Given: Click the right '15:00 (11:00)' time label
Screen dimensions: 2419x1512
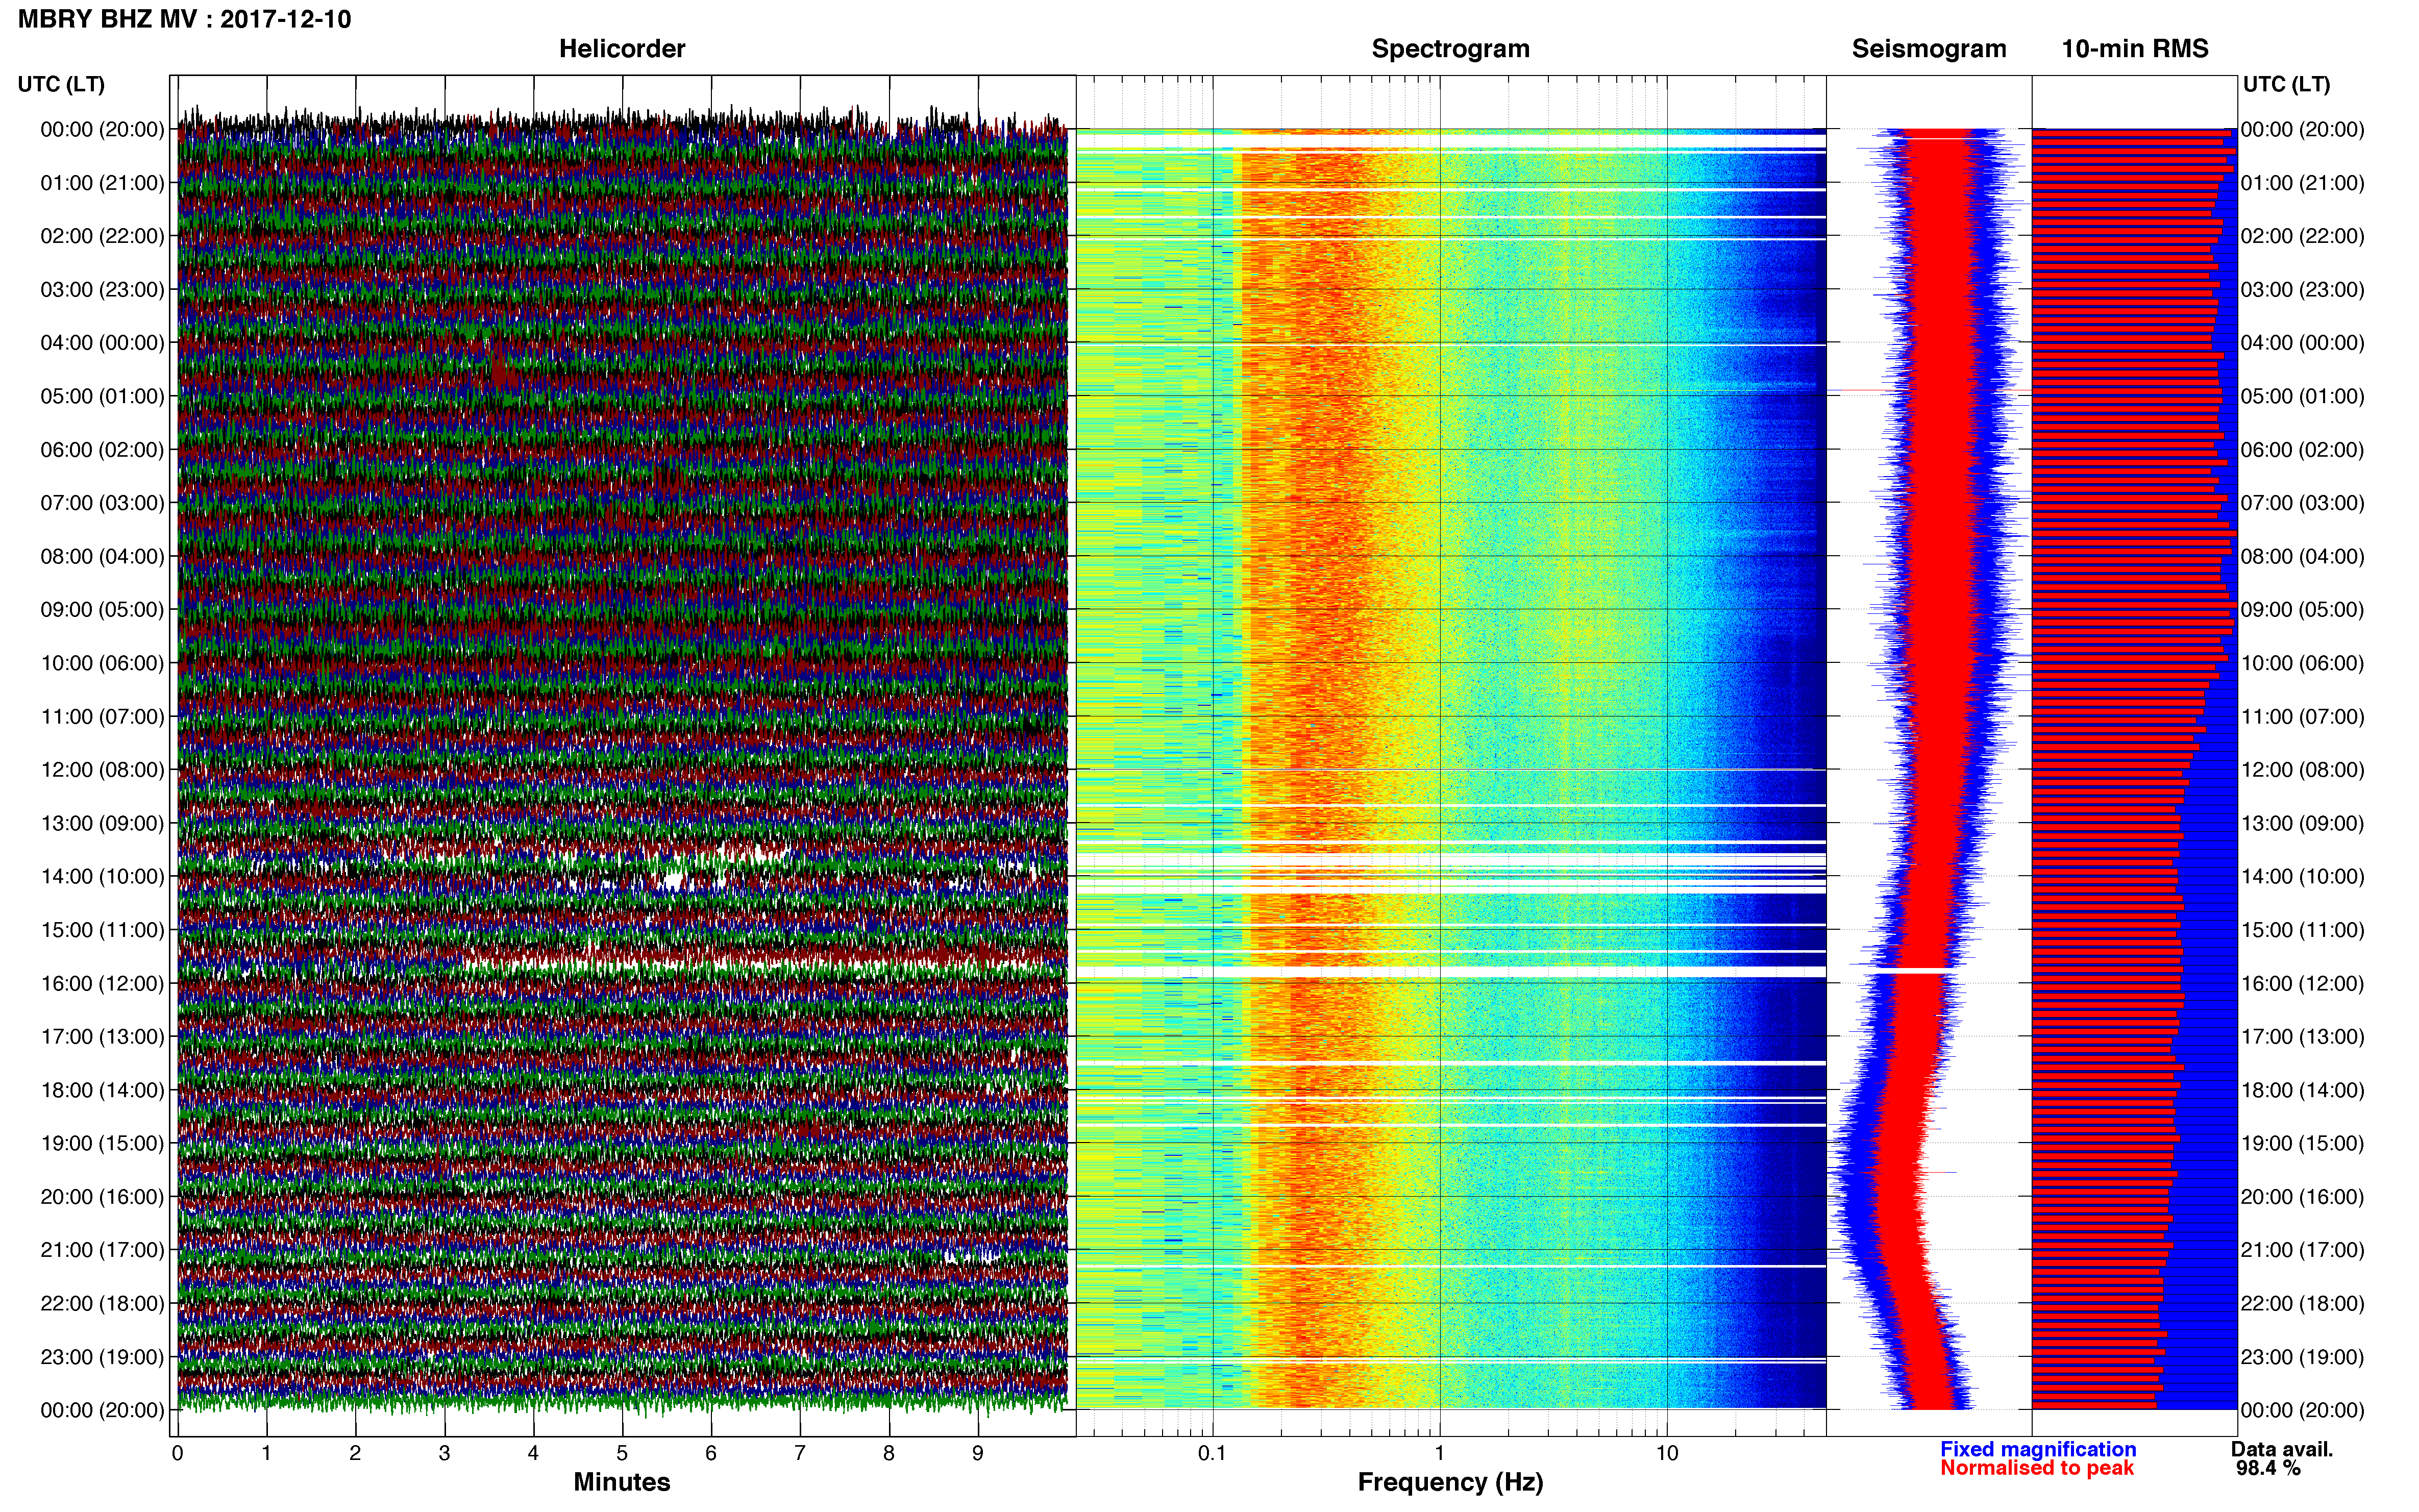Looking at the screenshot, I should tap(2302, 930).
